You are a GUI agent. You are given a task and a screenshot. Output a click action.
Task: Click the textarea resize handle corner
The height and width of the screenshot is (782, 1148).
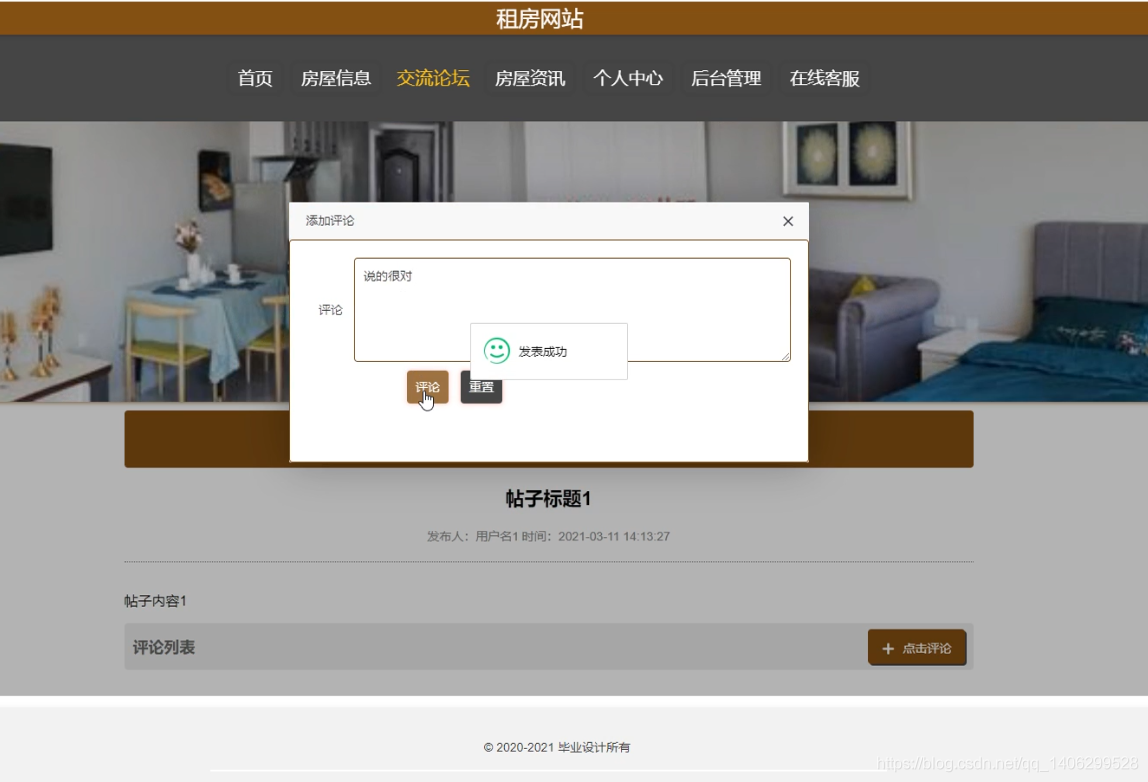(787, 355)
